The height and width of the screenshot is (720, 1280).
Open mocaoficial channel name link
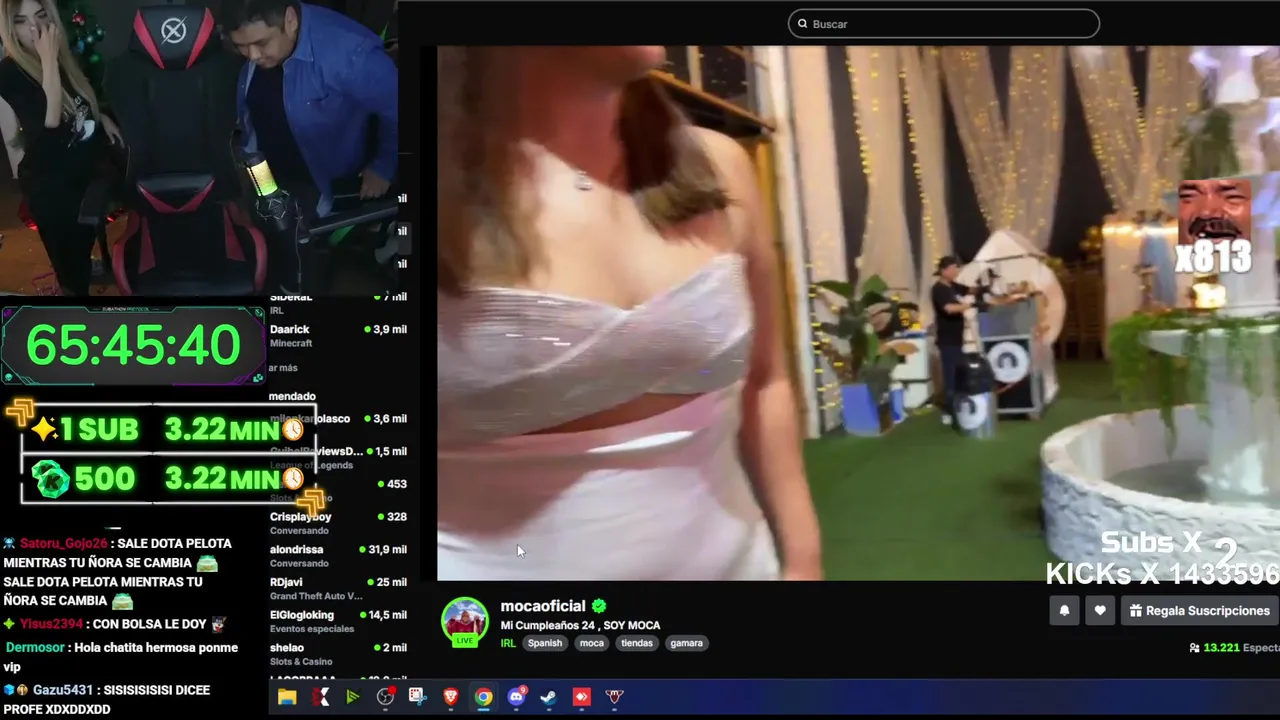[x=543, y=606]
